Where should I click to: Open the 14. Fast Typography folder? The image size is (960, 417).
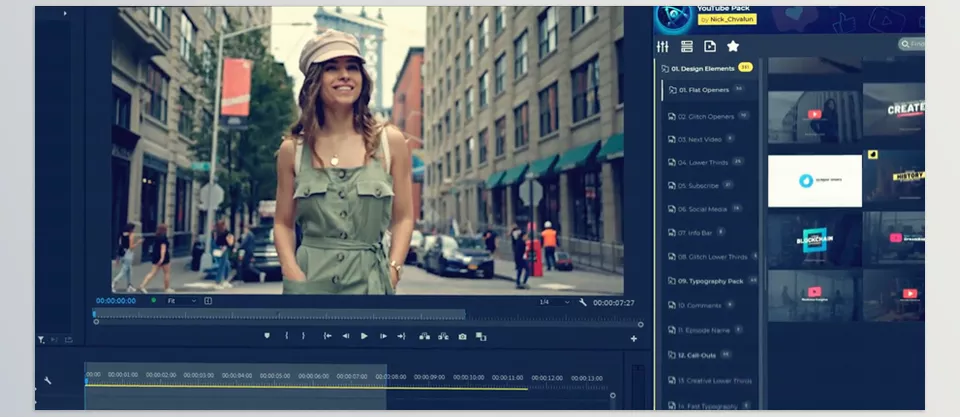[710, 406]
